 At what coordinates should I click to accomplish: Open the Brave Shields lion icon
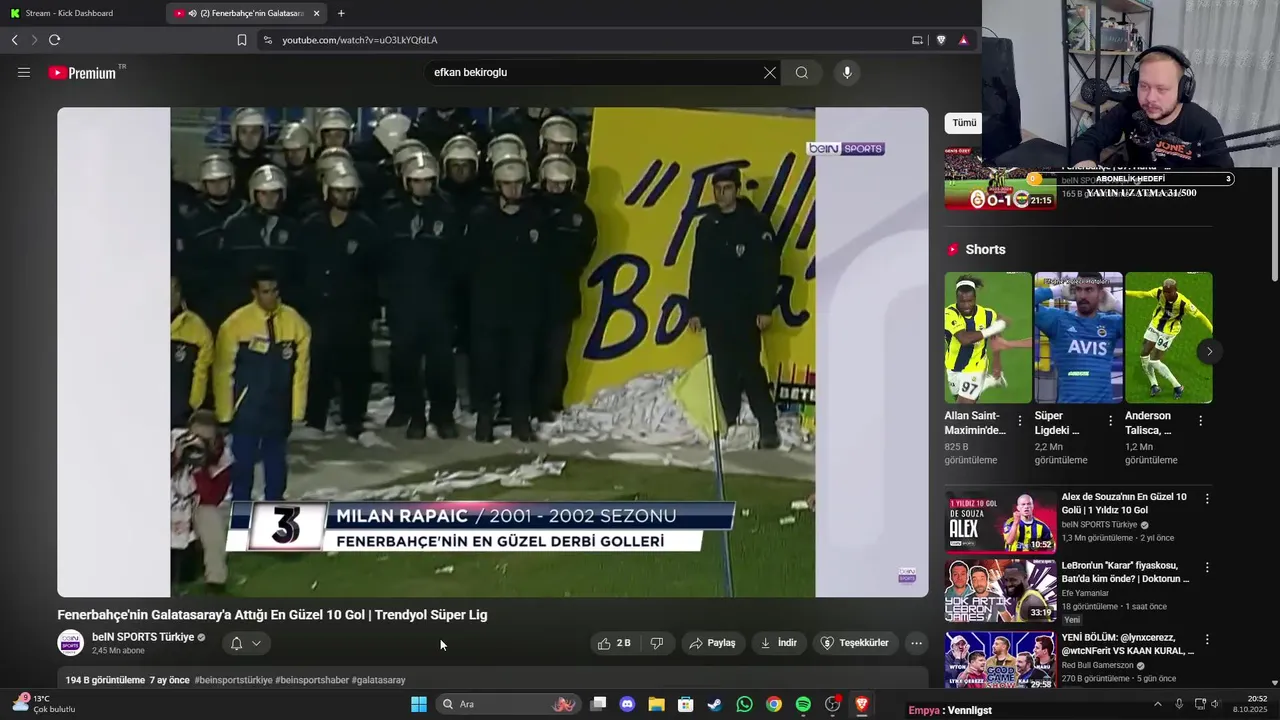941,40
